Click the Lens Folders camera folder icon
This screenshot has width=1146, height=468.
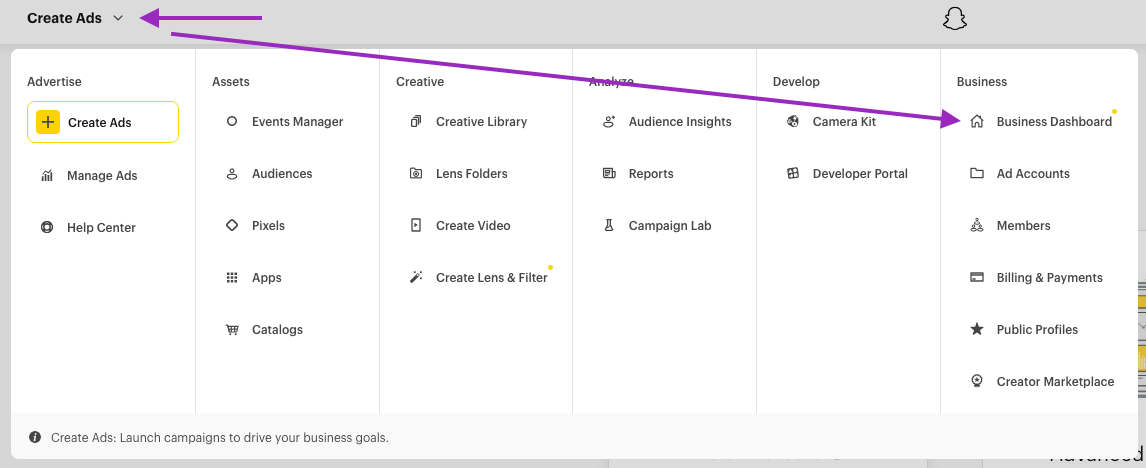pos(416,173)
